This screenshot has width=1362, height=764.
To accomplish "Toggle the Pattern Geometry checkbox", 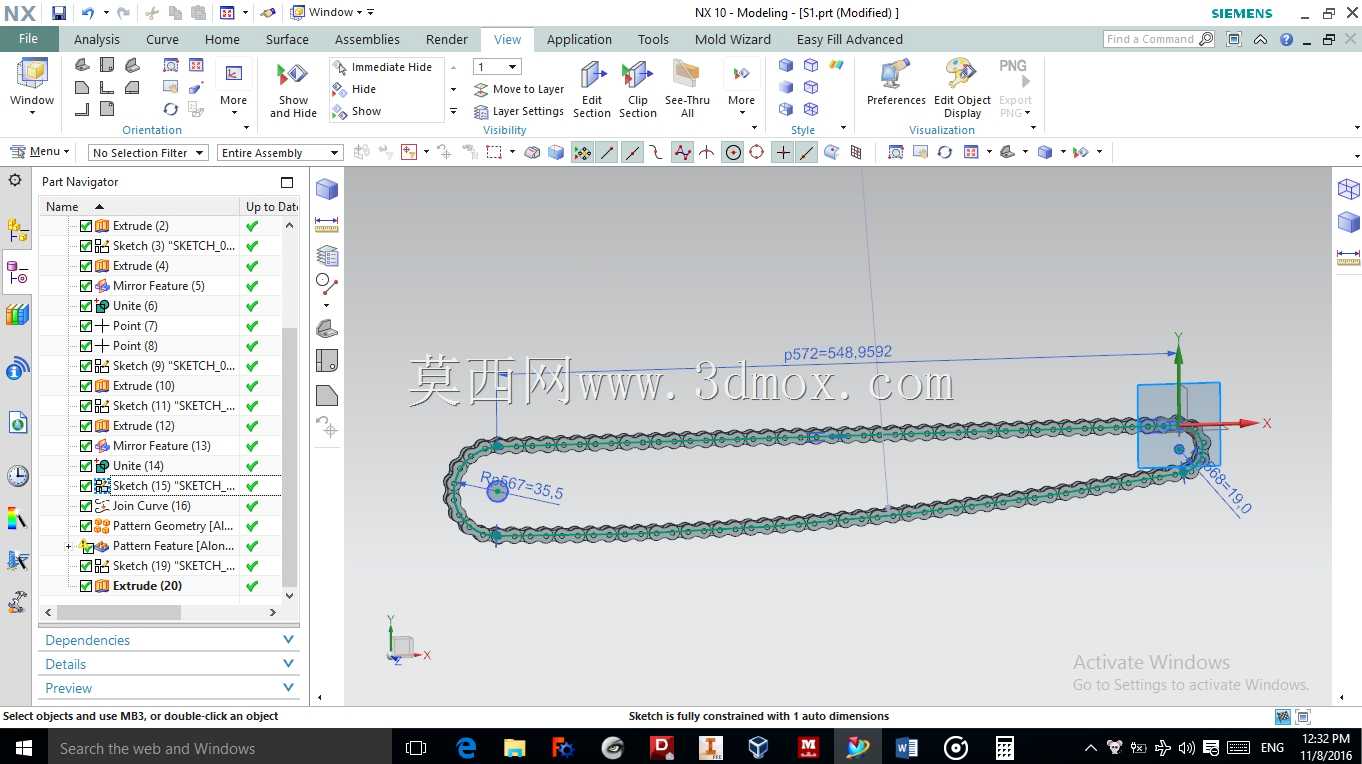I will point(86,526).
